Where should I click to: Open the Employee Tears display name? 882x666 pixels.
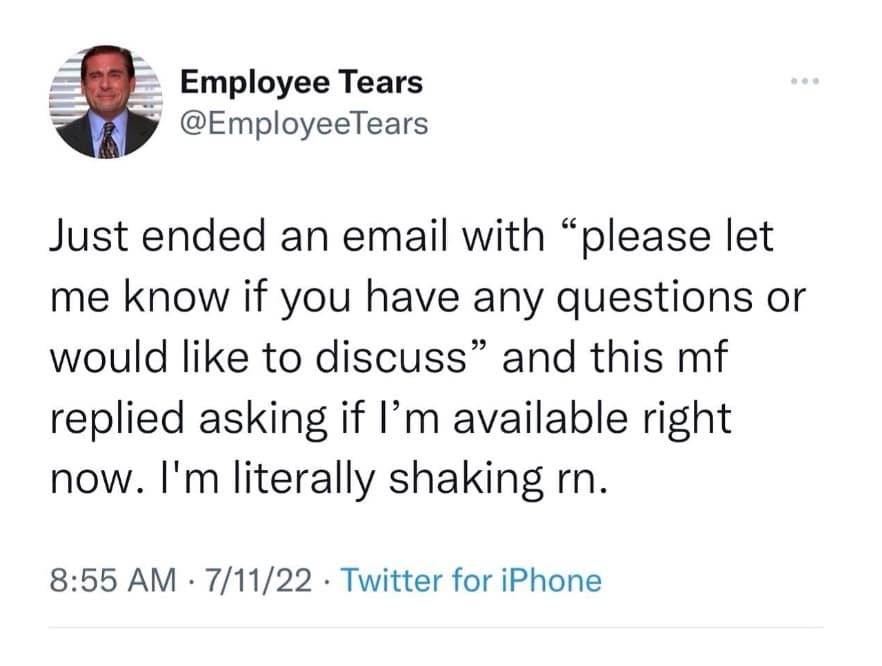[301, 83]
